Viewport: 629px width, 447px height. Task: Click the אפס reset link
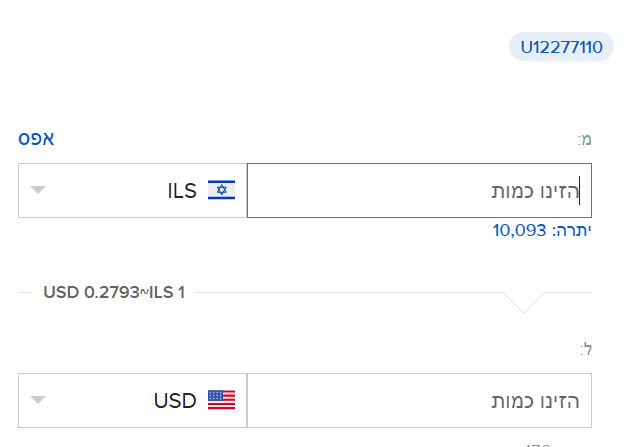[35, 138]
